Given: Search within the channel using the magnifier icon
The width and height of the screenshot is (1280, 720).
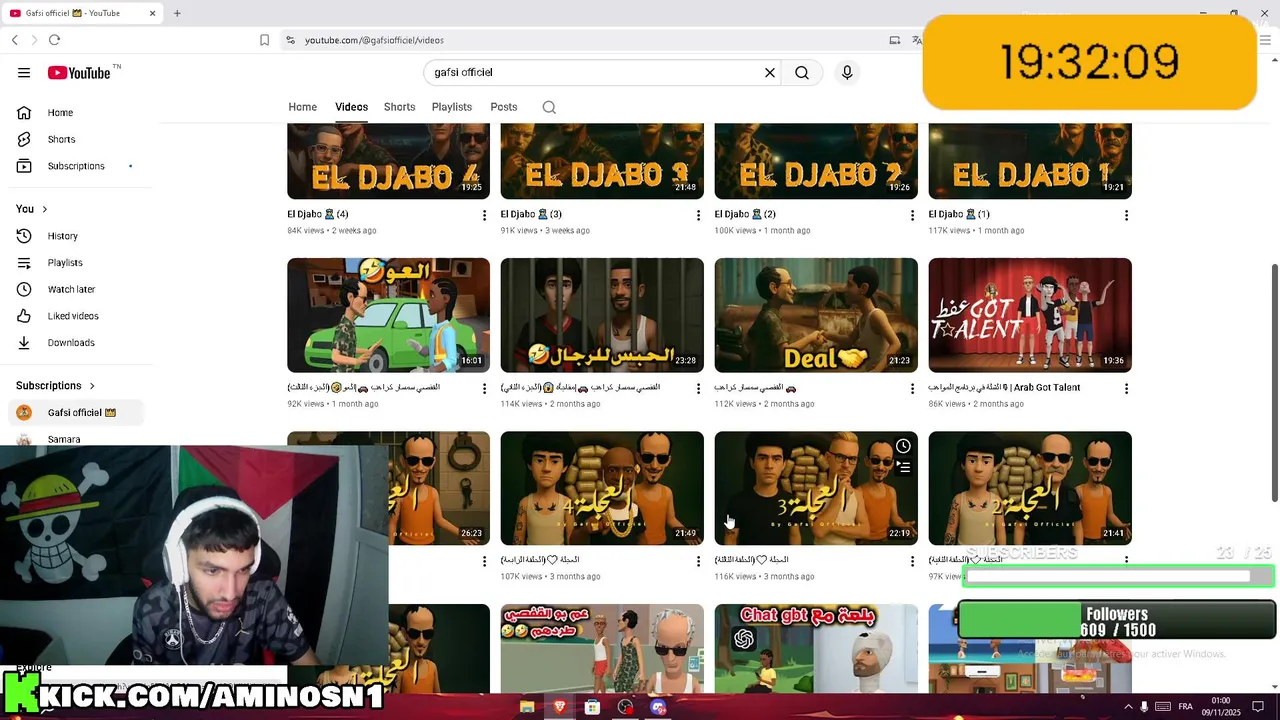Looking at the screenshot, I should (549, 107).
